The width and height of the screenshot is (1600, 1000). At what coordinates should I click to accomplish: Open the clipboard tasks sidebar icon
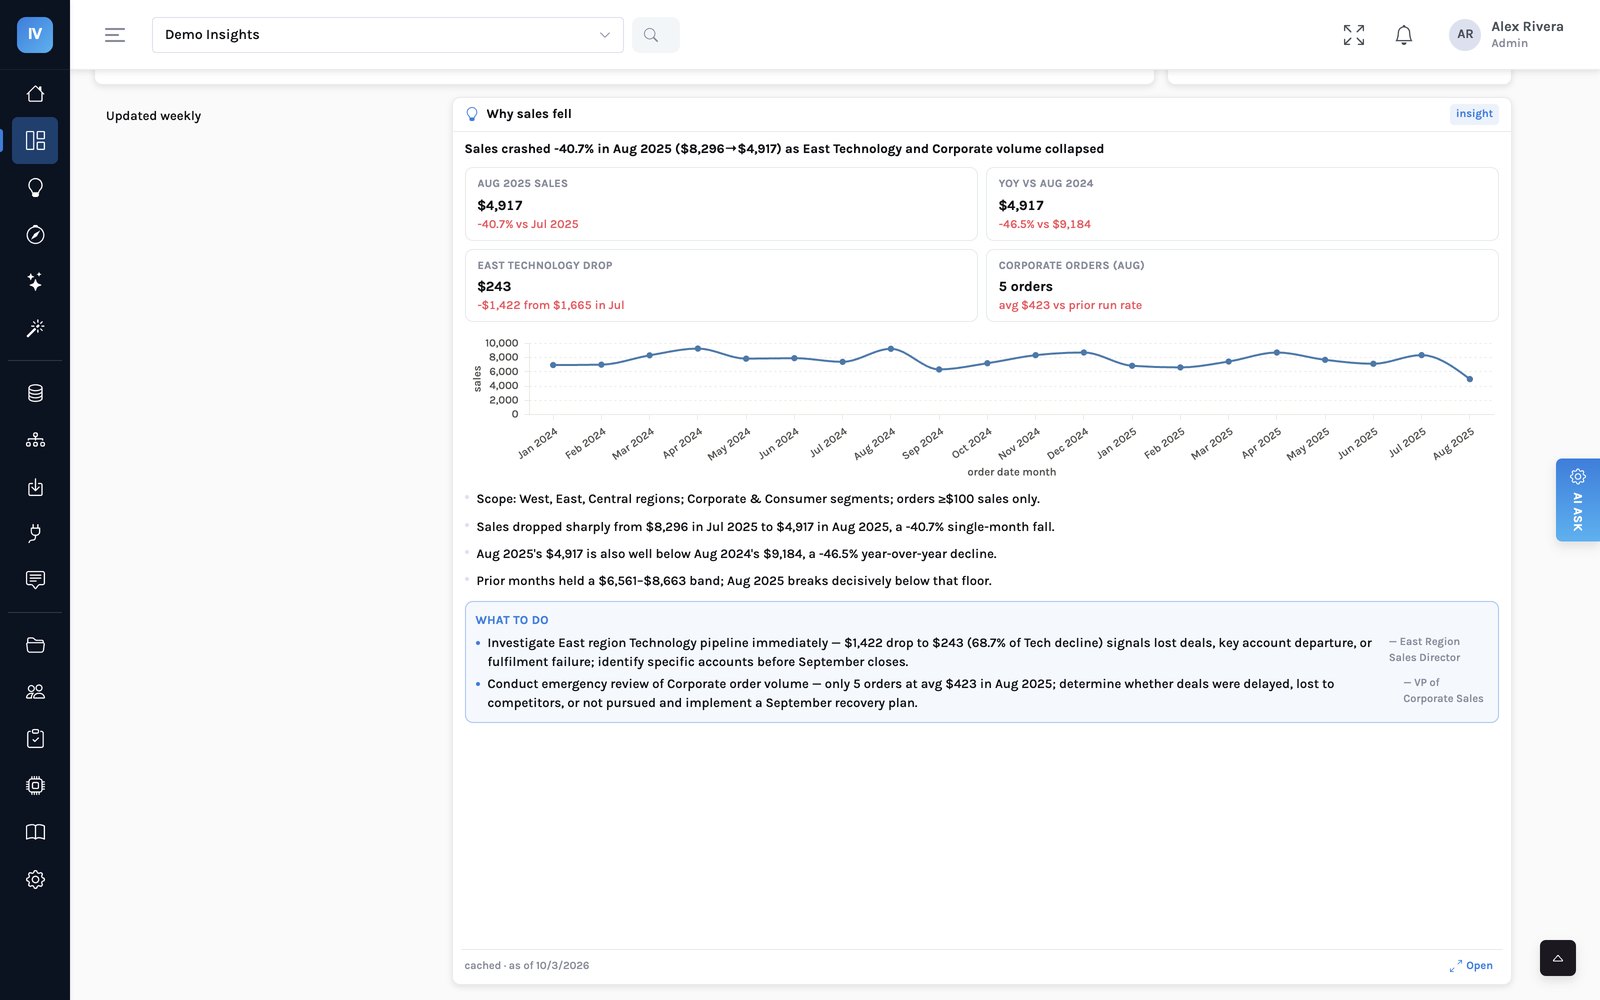point(35,739)
